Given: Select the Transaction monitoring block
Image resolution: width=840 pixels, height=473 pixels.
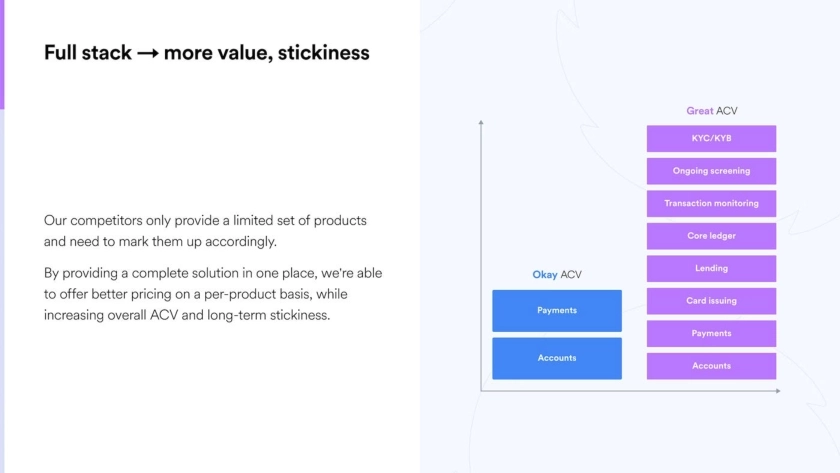Looking at the screenshot, I should tap(711, 203).
